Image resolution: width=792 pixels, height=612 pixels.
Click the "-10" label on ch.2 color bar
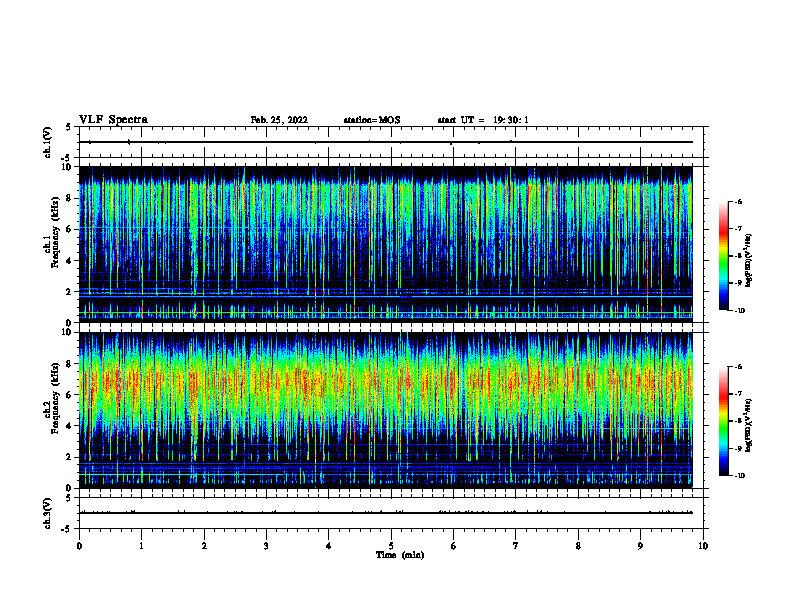pos(739,476)
